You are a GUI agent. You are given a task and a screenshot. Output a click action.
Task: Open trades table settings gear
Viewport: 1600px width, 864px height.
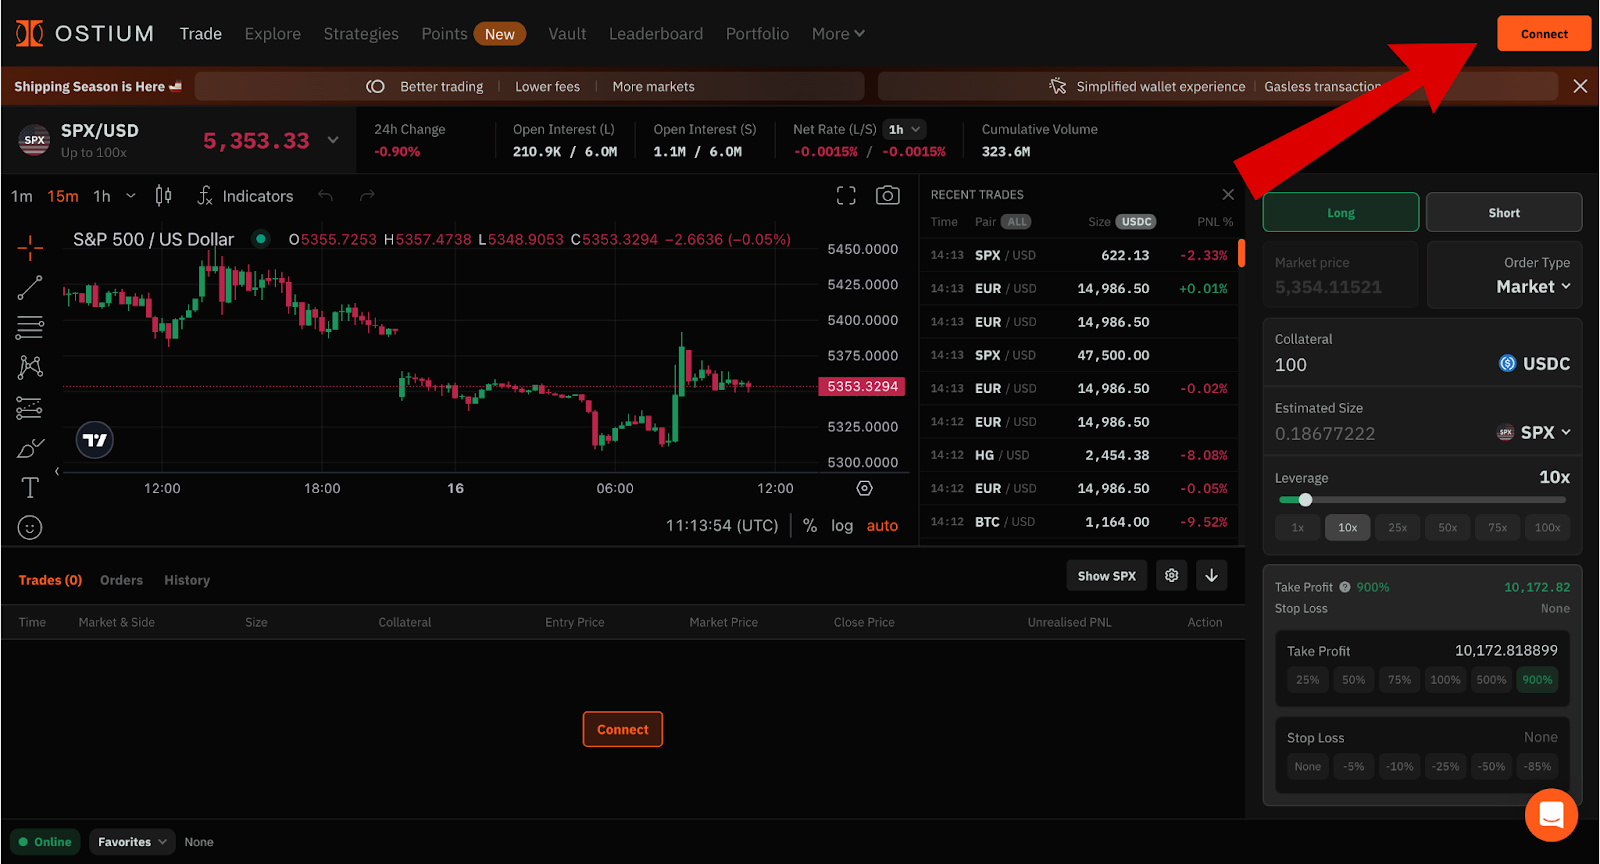point(1172,575)
